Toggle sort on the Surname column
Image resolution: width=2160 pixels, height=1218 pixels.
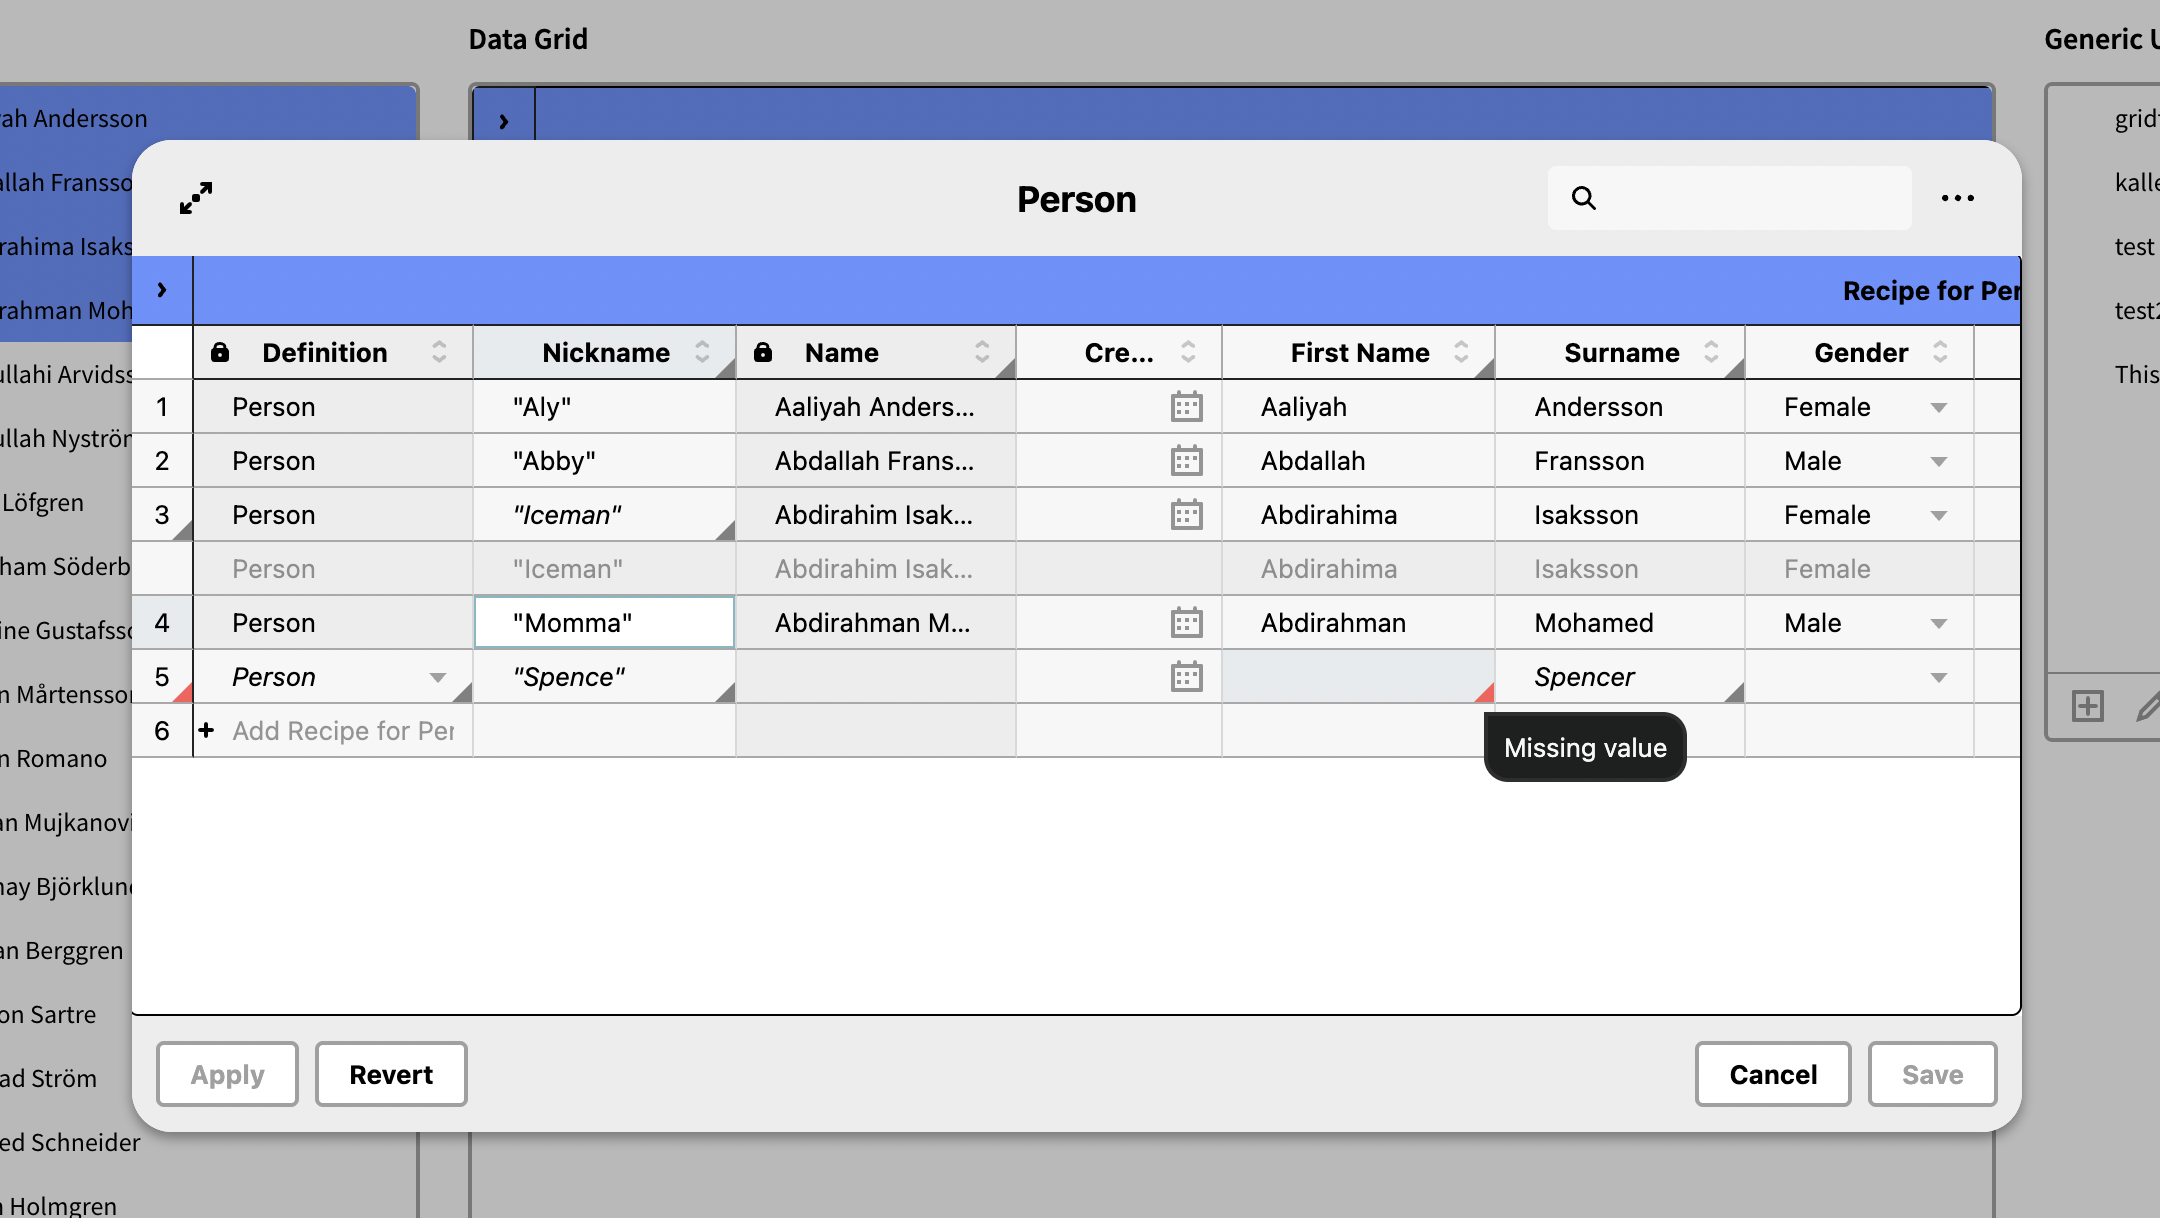click(1711, 352)
